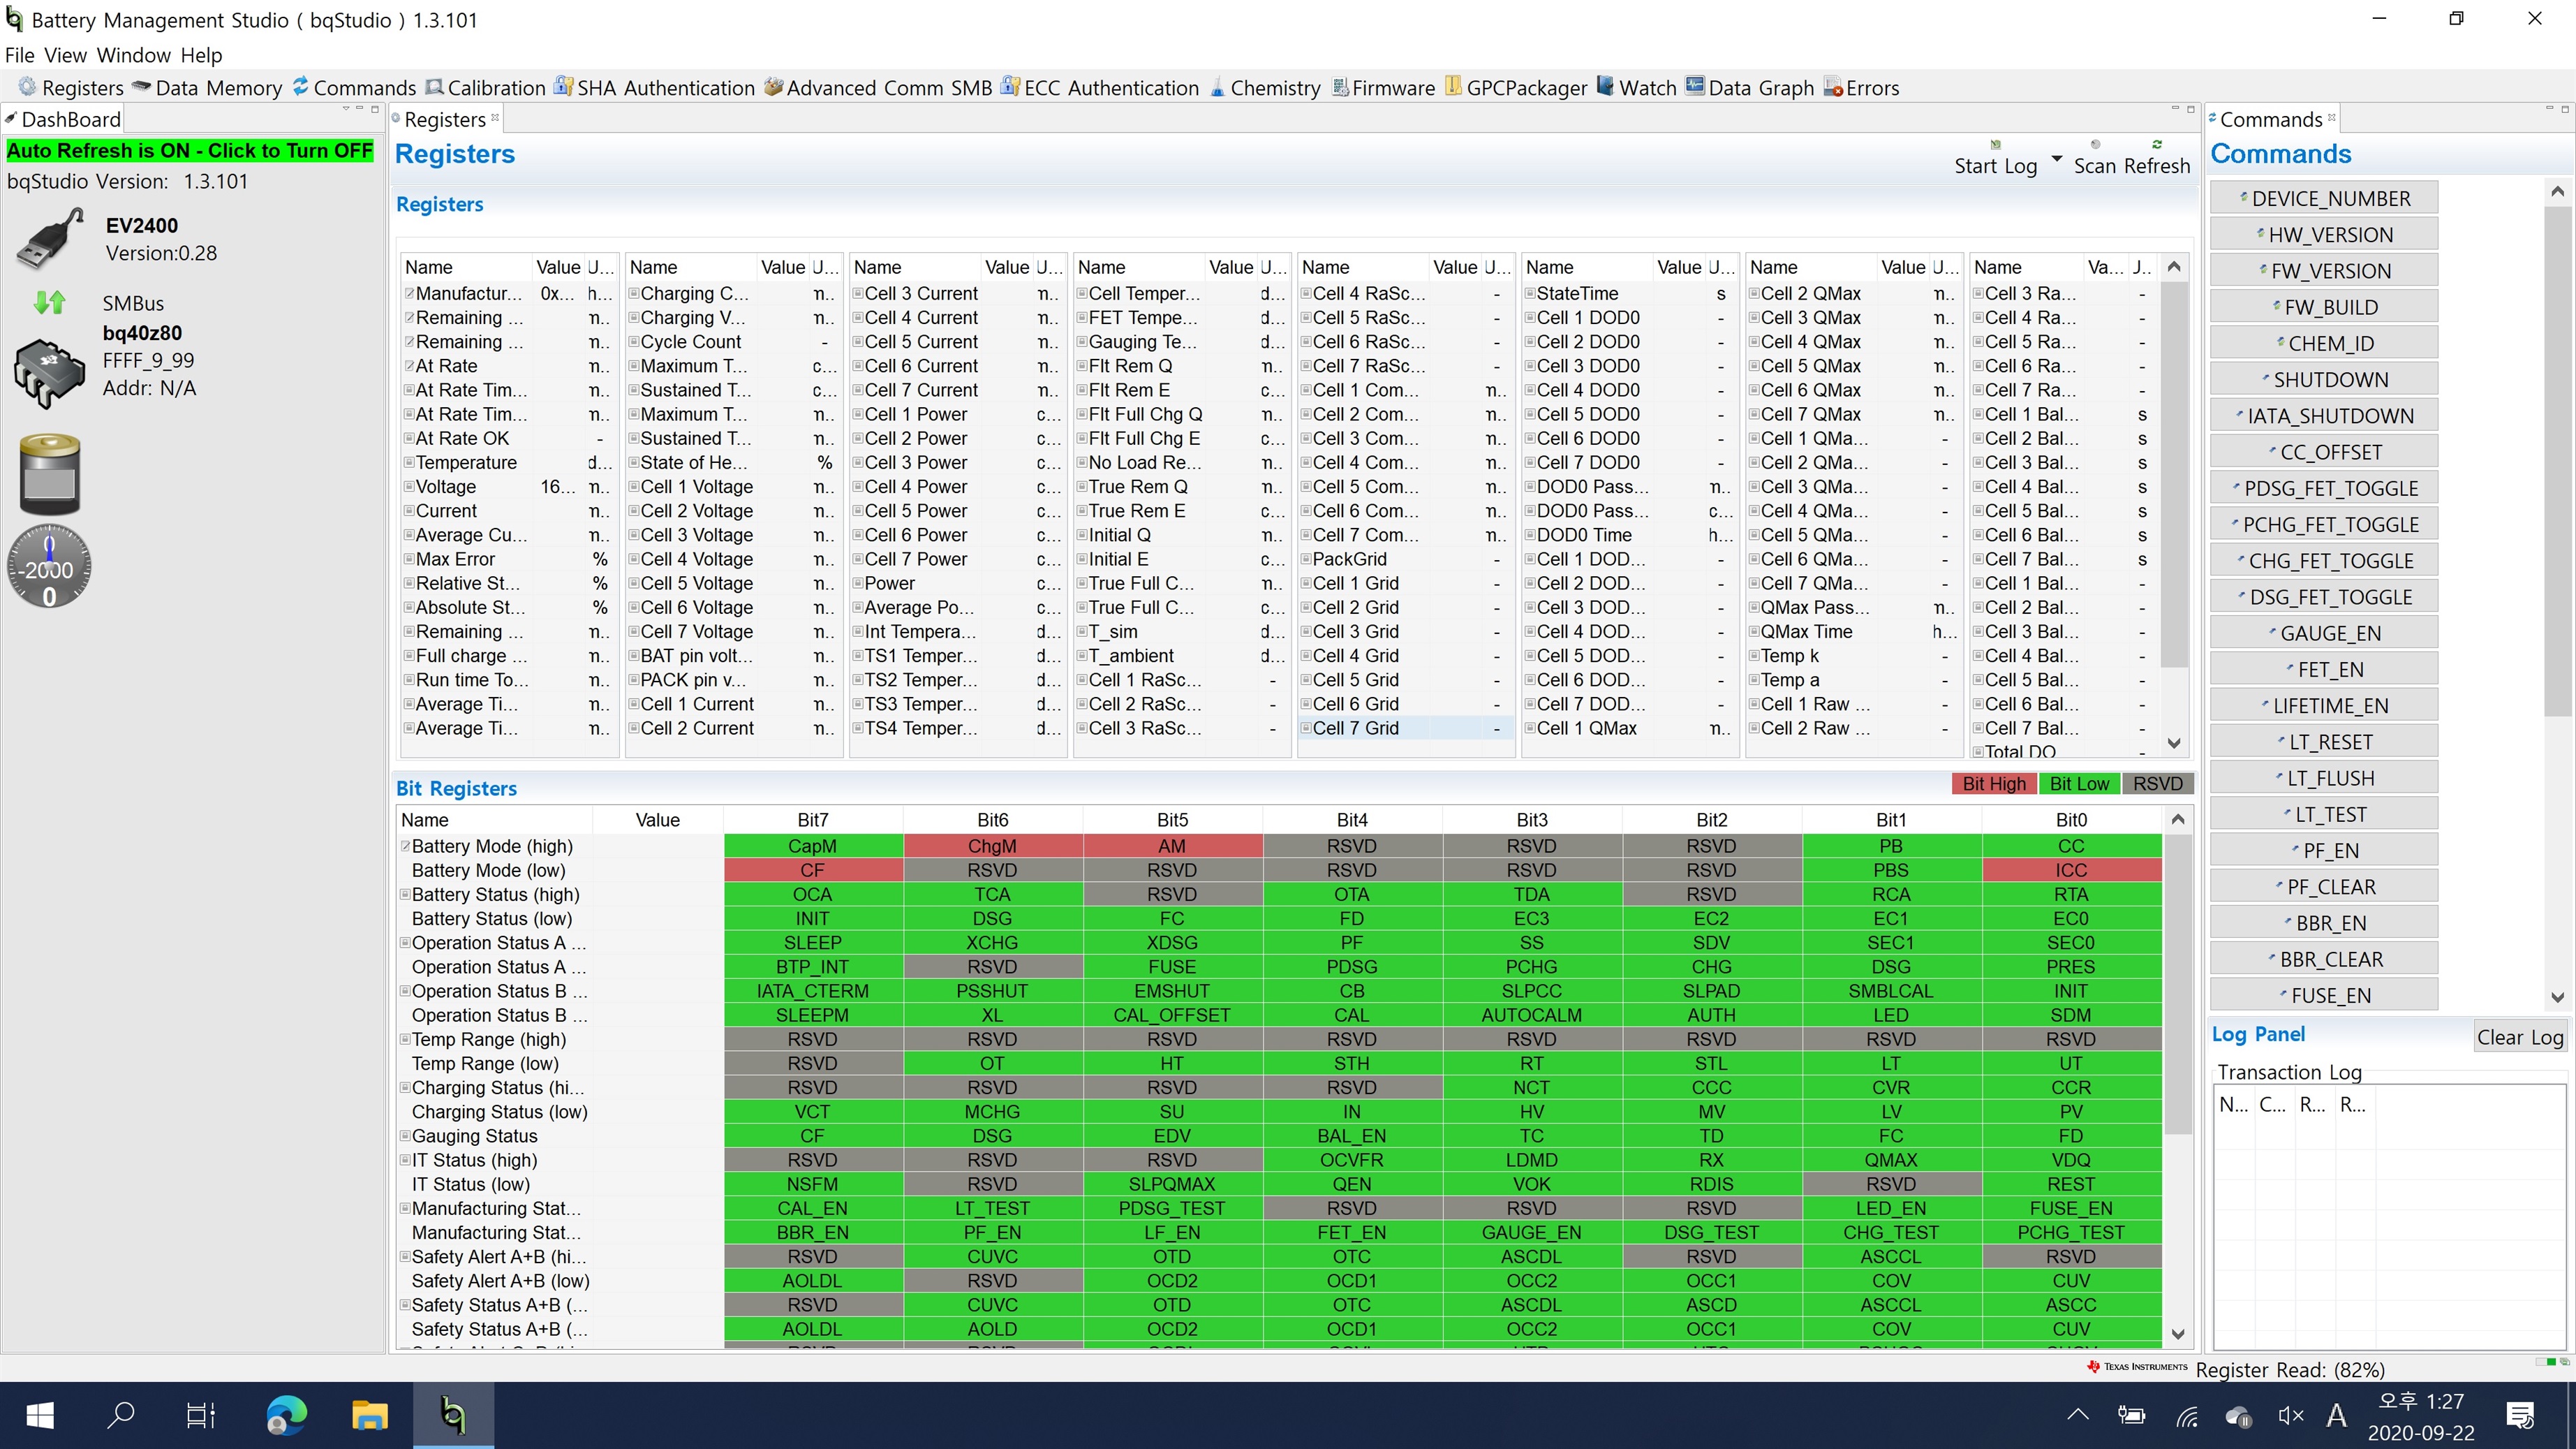Clear the log with Clear Log

pos(2520,1037)
